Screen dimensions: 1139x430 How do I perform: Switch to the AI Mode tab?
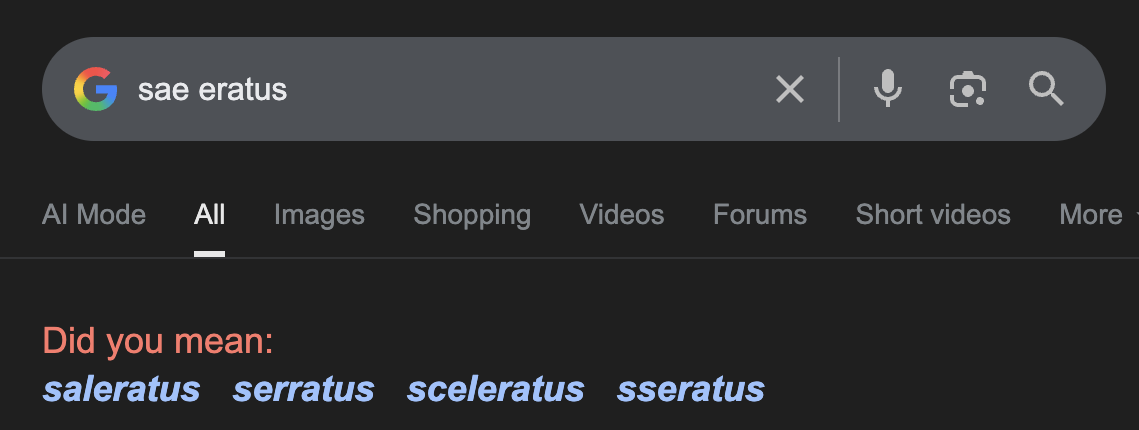(x=94, y=215)
